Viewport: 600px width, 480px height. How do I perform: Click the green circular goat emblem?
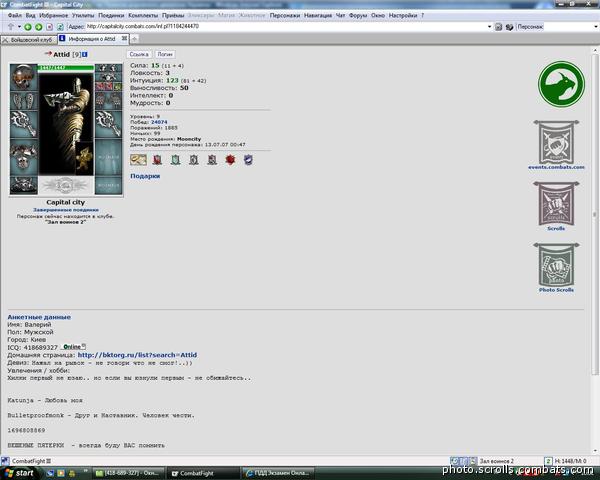(561, 84)
